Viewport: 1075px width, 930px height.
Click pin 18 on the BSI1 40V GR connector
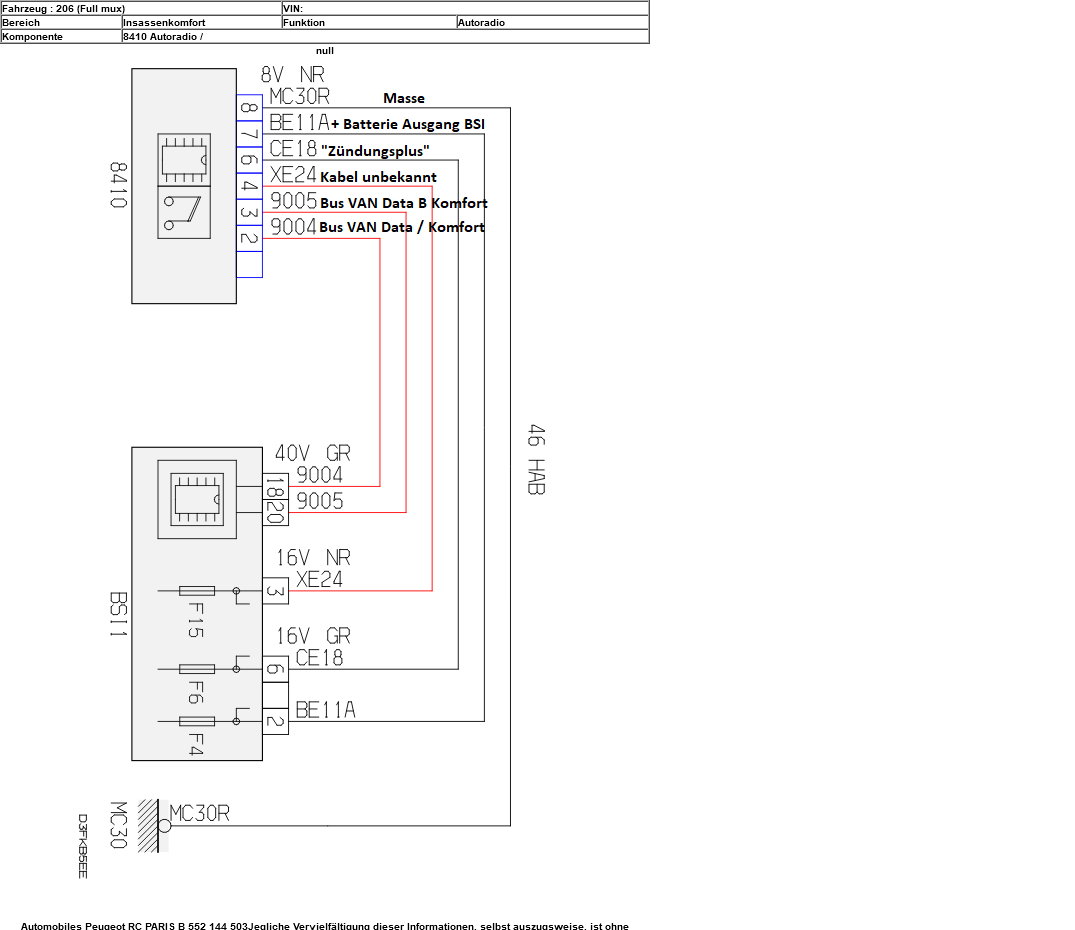(x=275, y=486)
